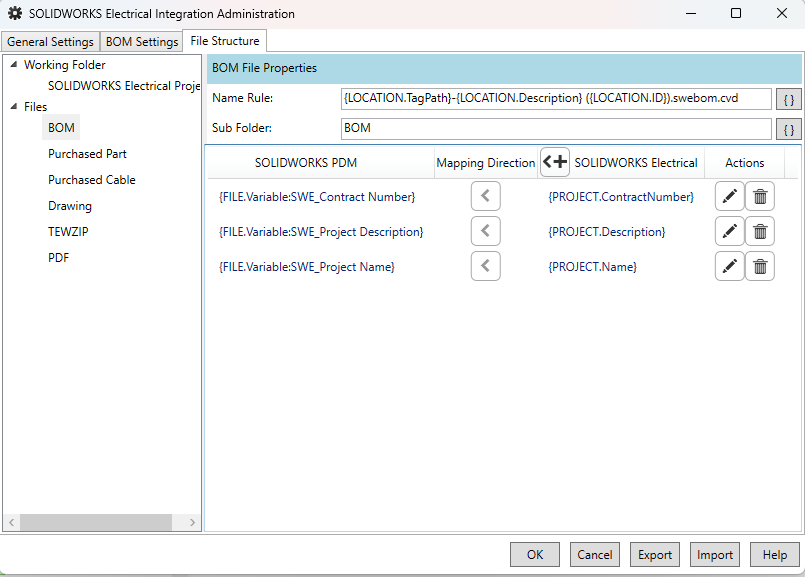Screen dimensions: 805x577
Task: Click the application gear icon in title bar
Action: click(15, 13)
